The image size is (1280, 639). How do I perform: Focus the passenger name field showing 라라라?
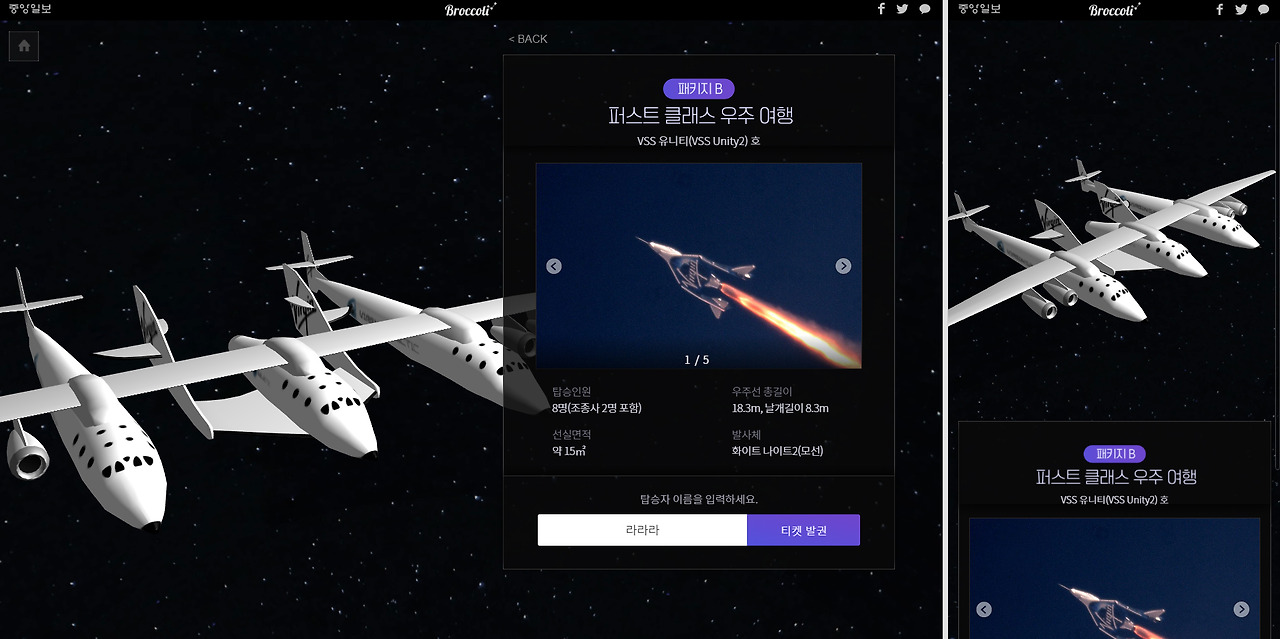click(642, 530)
